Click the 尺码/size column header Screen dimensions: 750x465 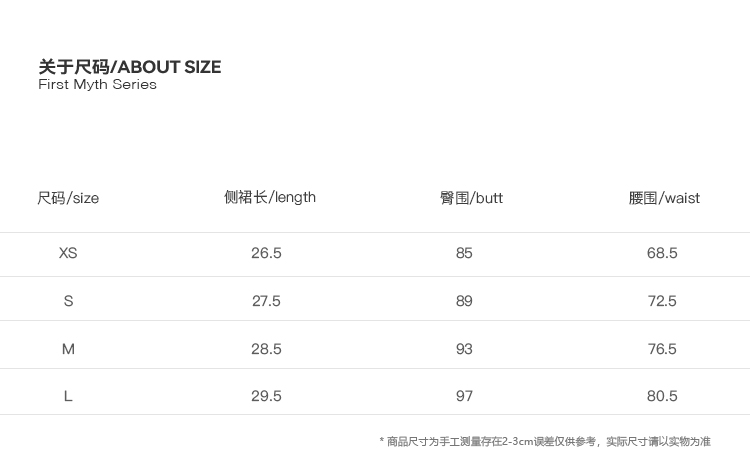pos(68,198)
